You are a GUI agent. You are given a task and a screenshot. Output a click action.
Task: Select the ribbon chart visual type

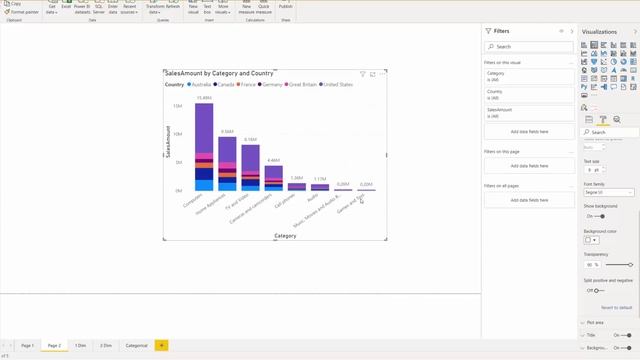633,53
